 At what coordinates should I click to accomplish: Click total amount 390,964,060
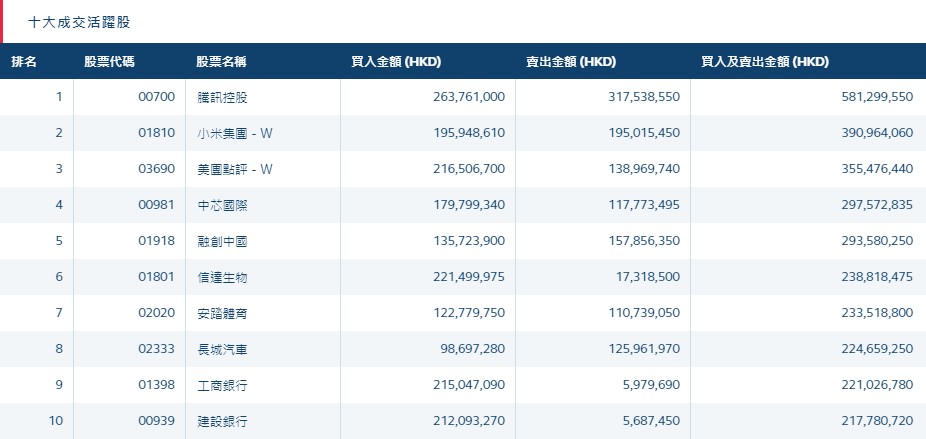[x=877, y=132]
